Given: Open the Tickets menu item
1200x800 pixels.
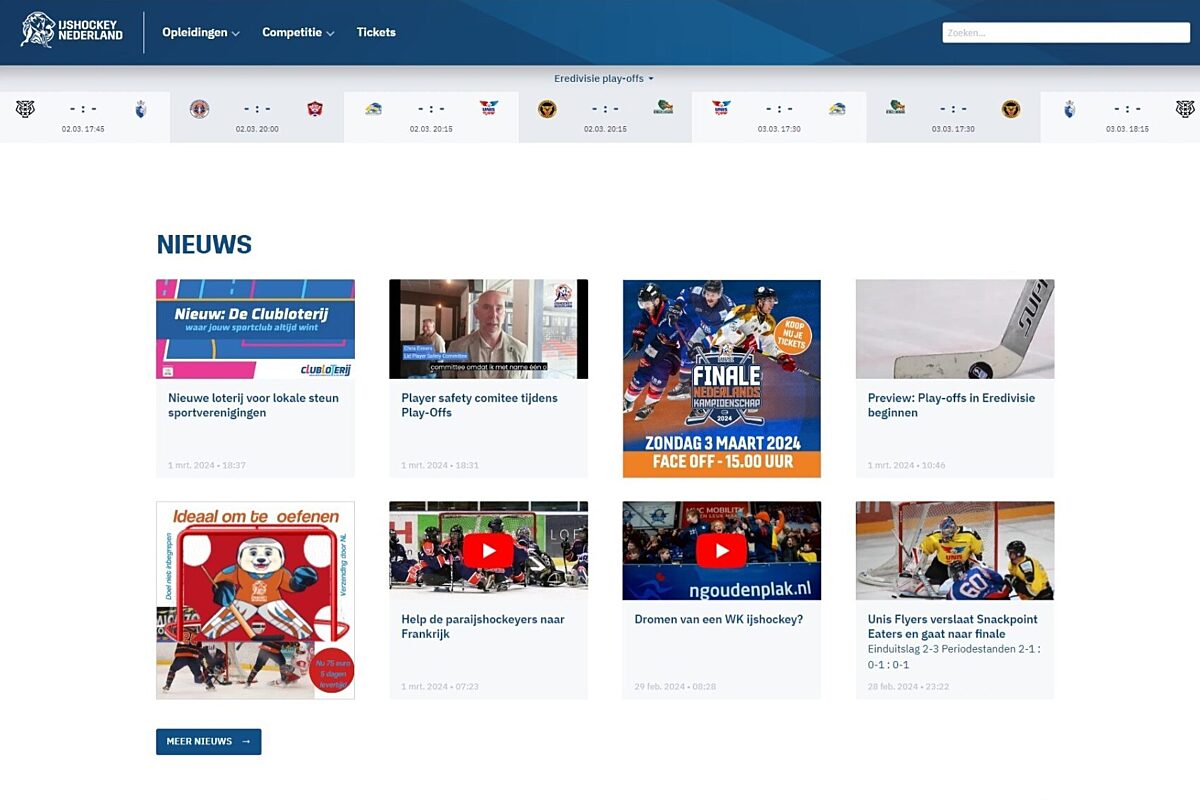Looking at the screenshot, I should (376, 32).
